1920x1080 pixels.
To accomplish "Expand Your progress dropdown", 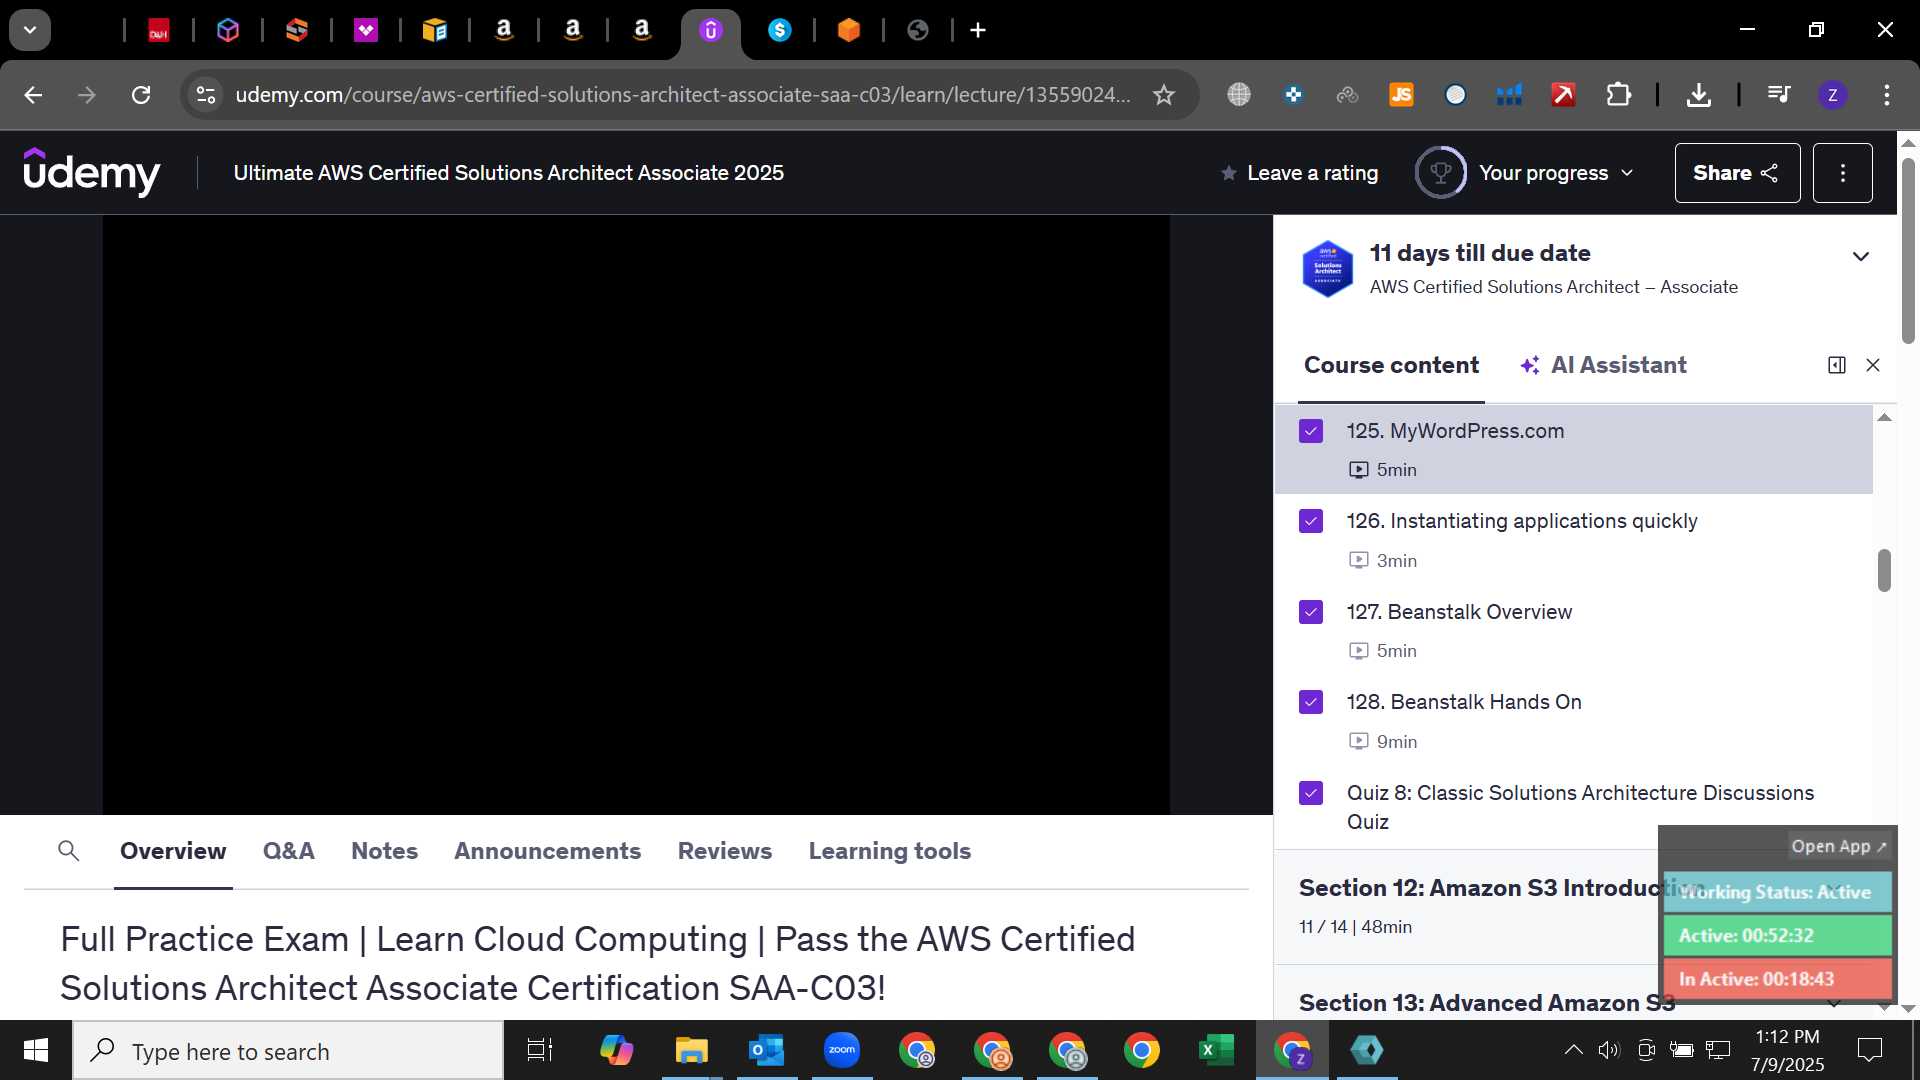I will pos(1556,173).
